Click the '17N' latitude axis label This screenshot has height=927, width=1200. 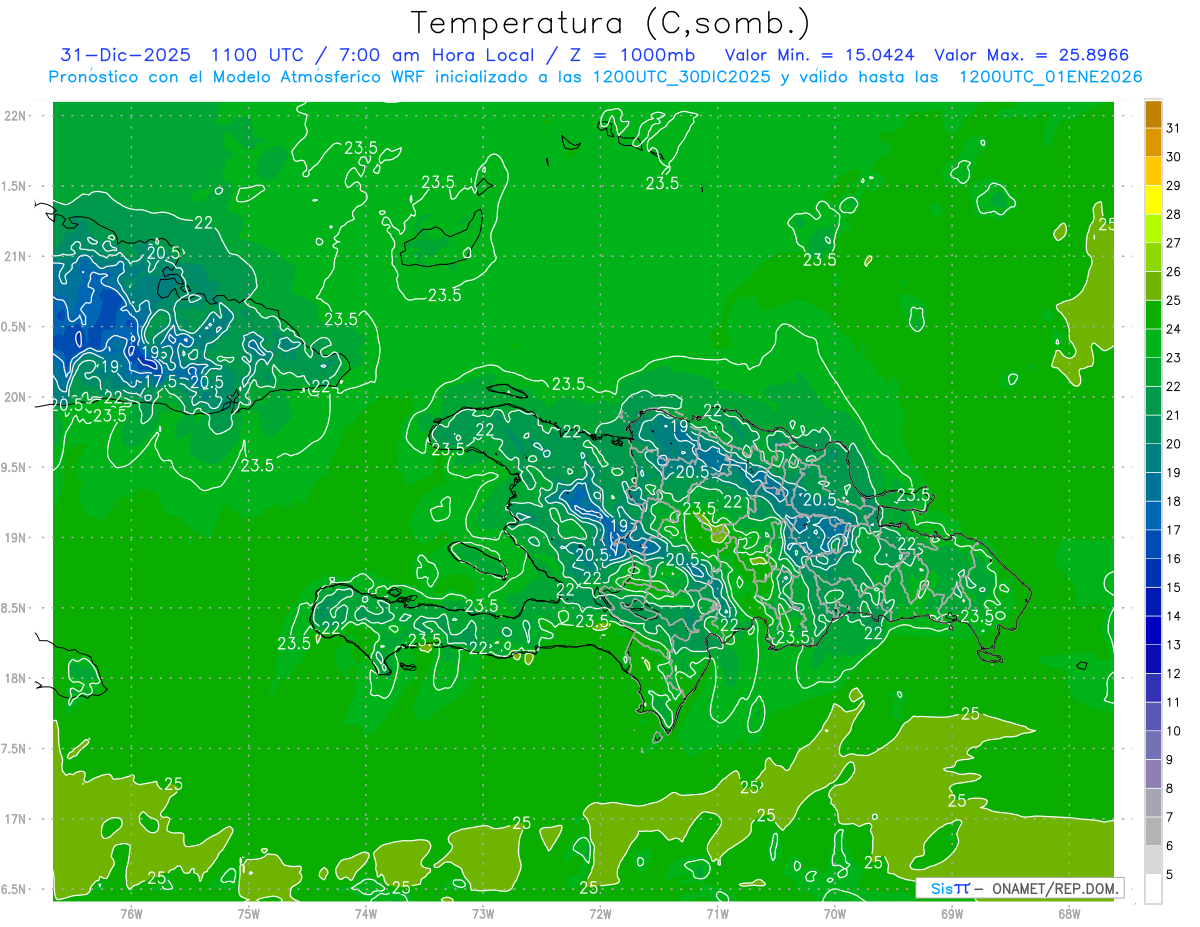point(15,819)
